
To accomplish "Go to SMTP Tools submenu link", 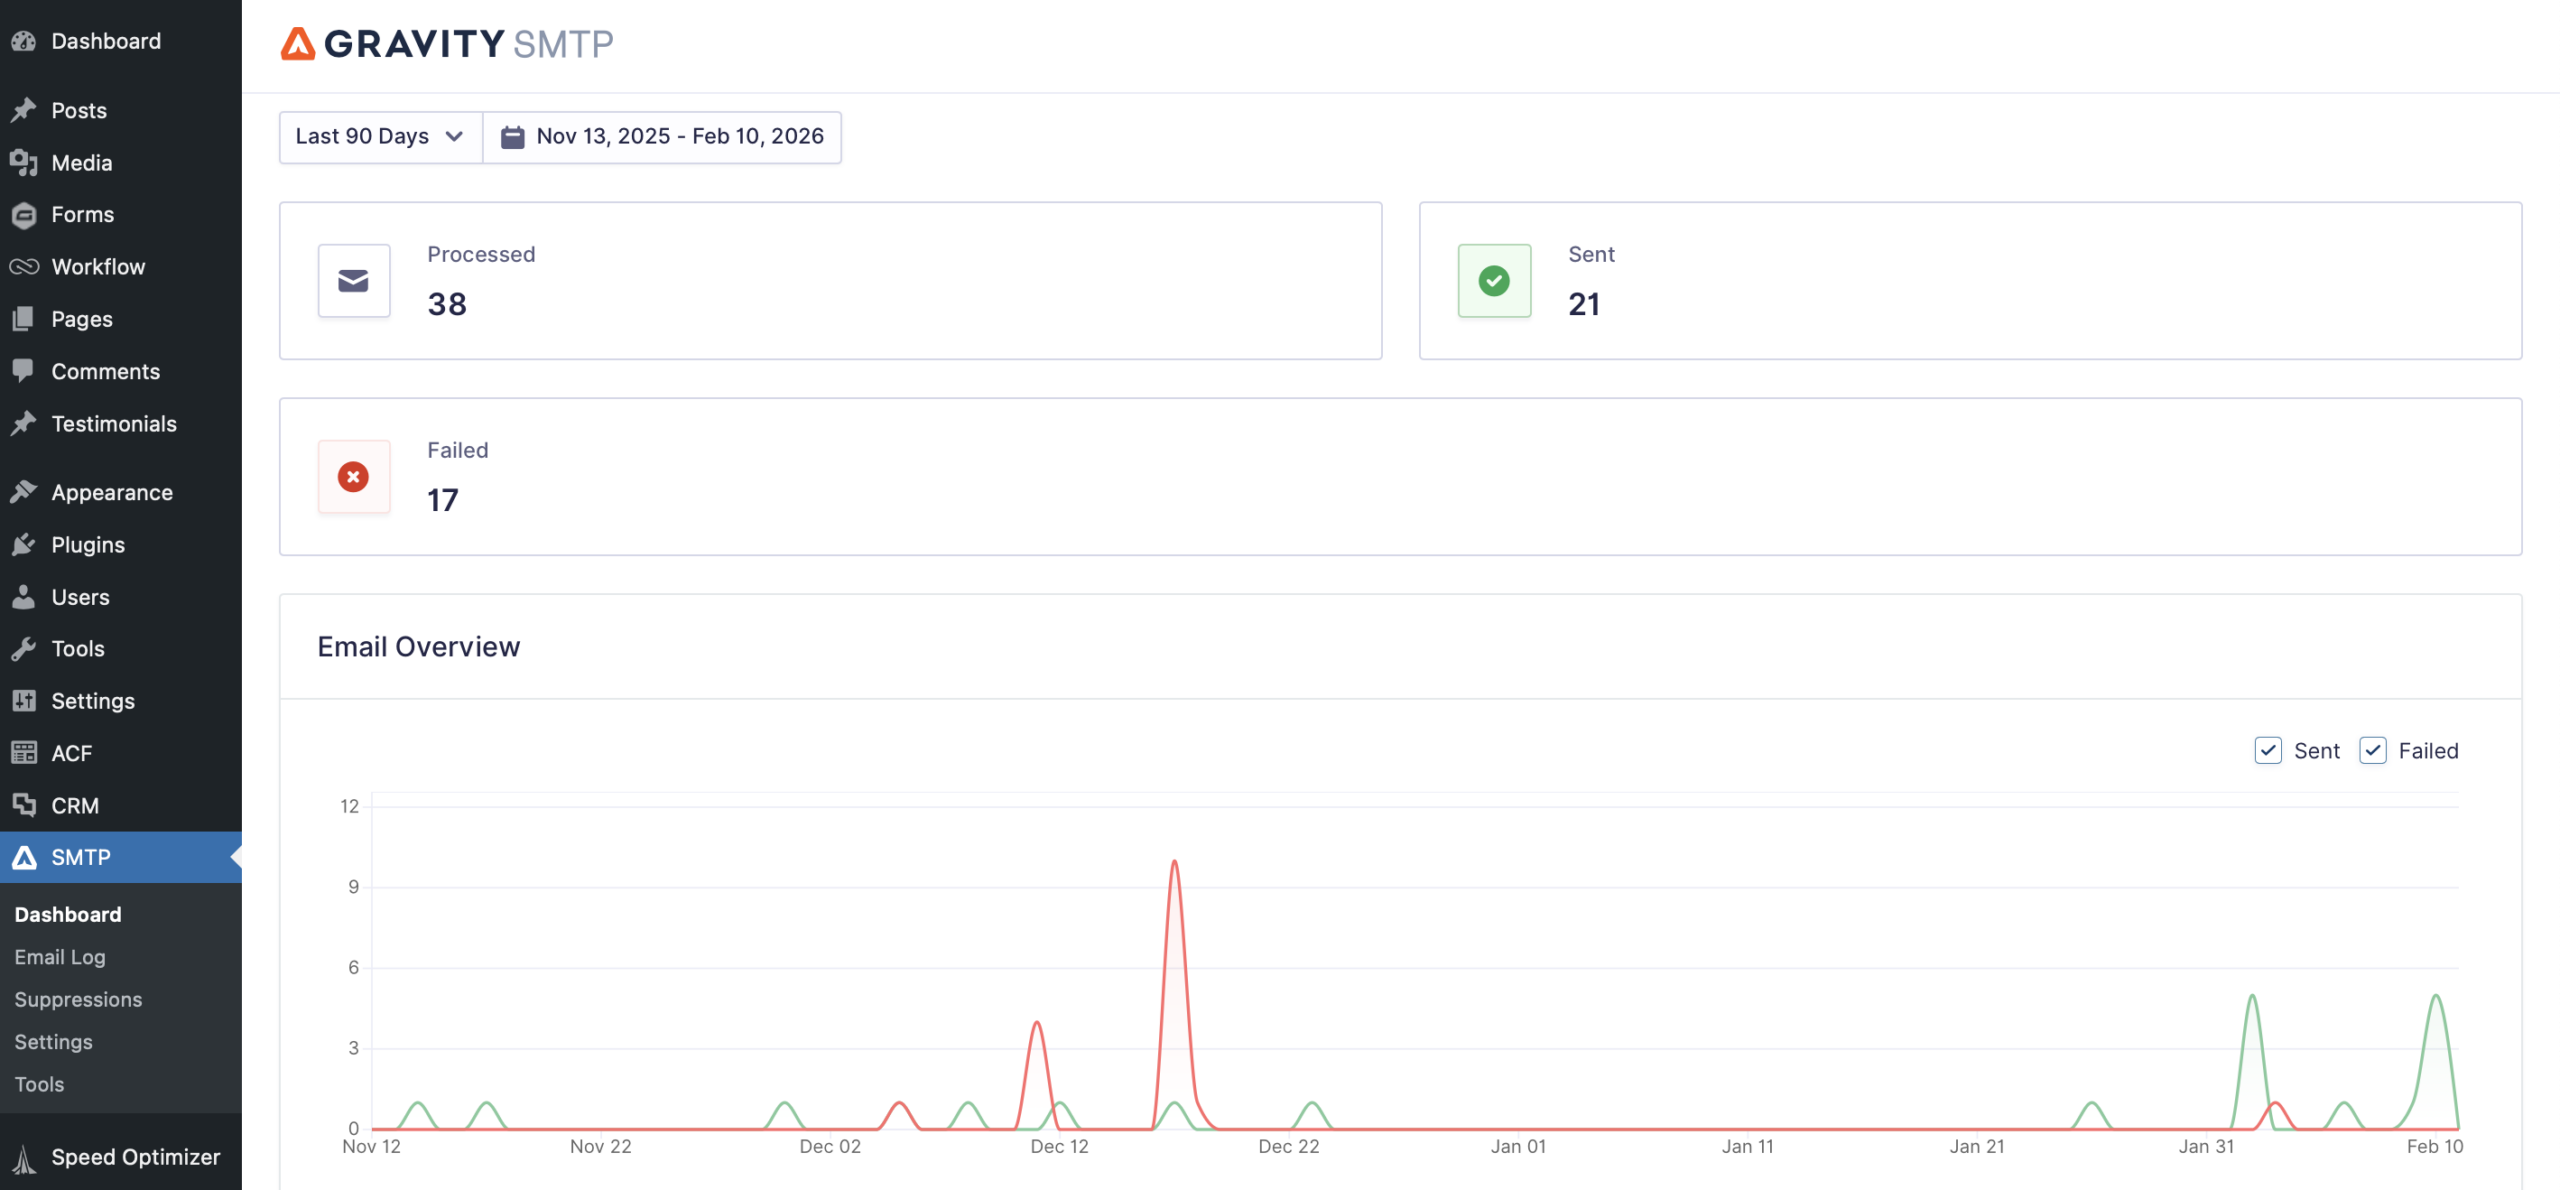I will (x=39, y=1084).
